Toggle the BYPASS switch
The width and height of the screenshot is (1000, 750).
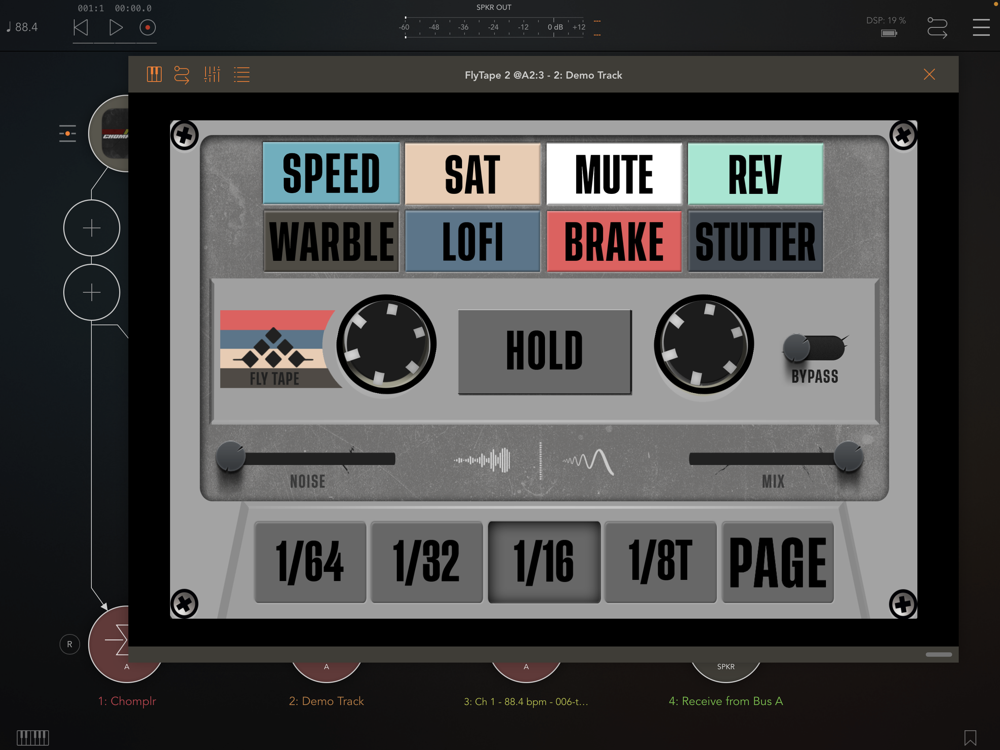(x=814, y=348)
